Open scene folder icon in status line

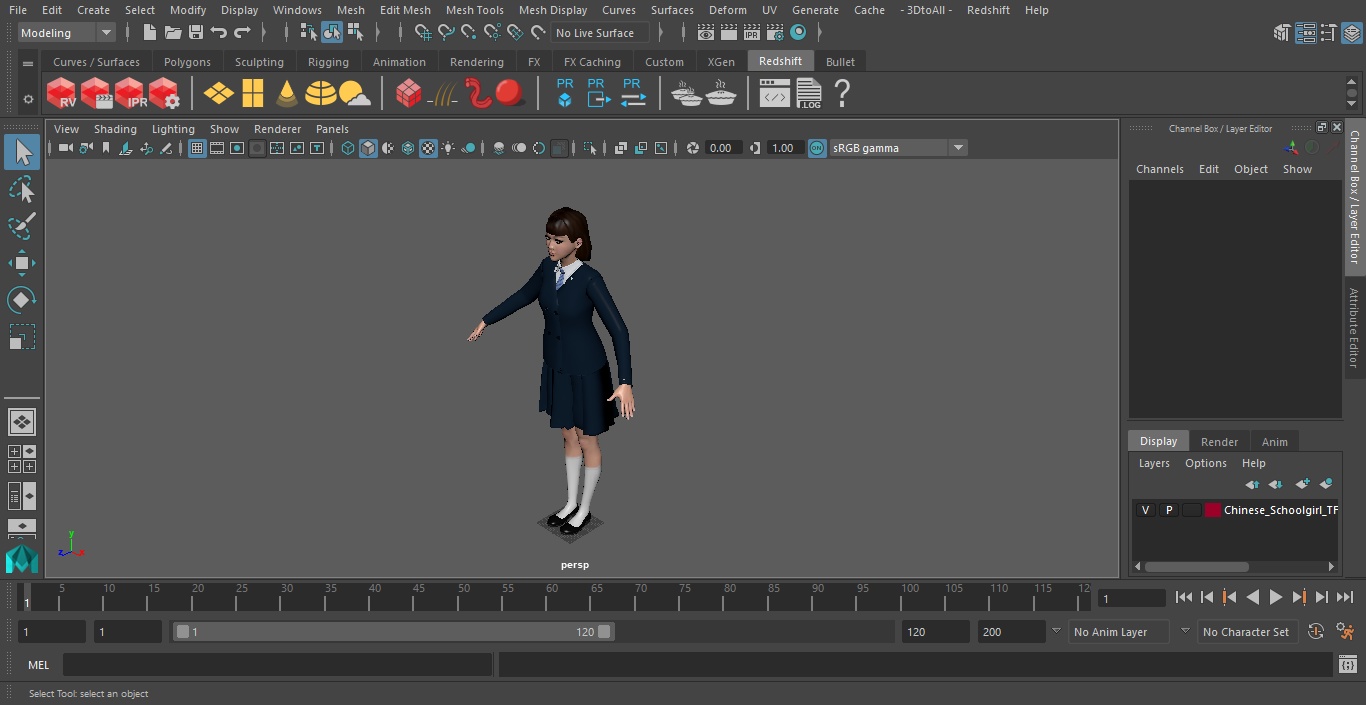coord(172,33)
